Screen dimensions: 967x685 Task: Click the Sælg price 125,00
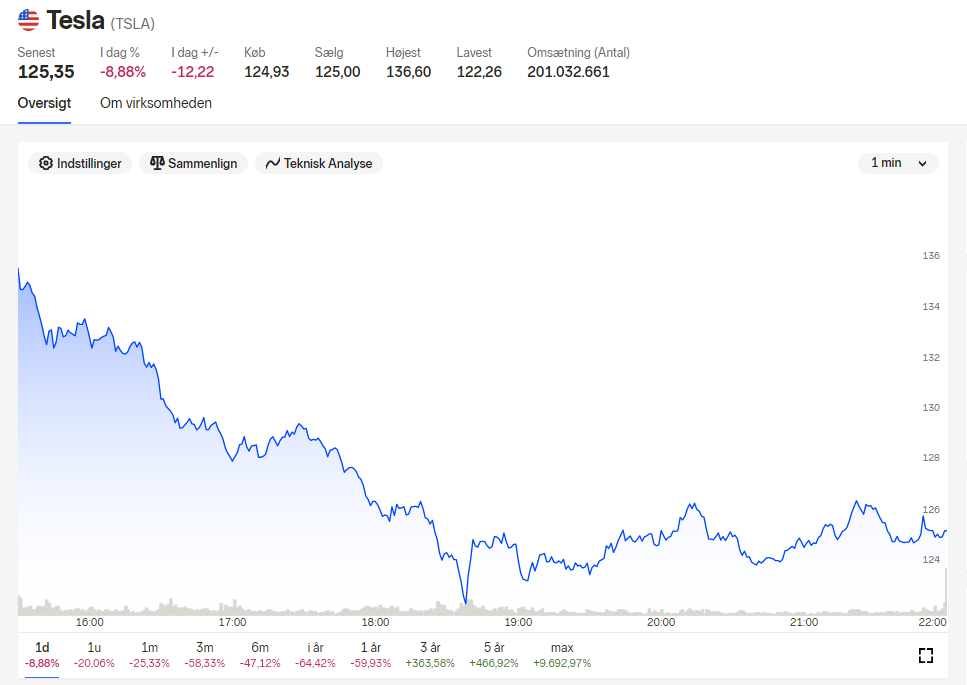337,72
